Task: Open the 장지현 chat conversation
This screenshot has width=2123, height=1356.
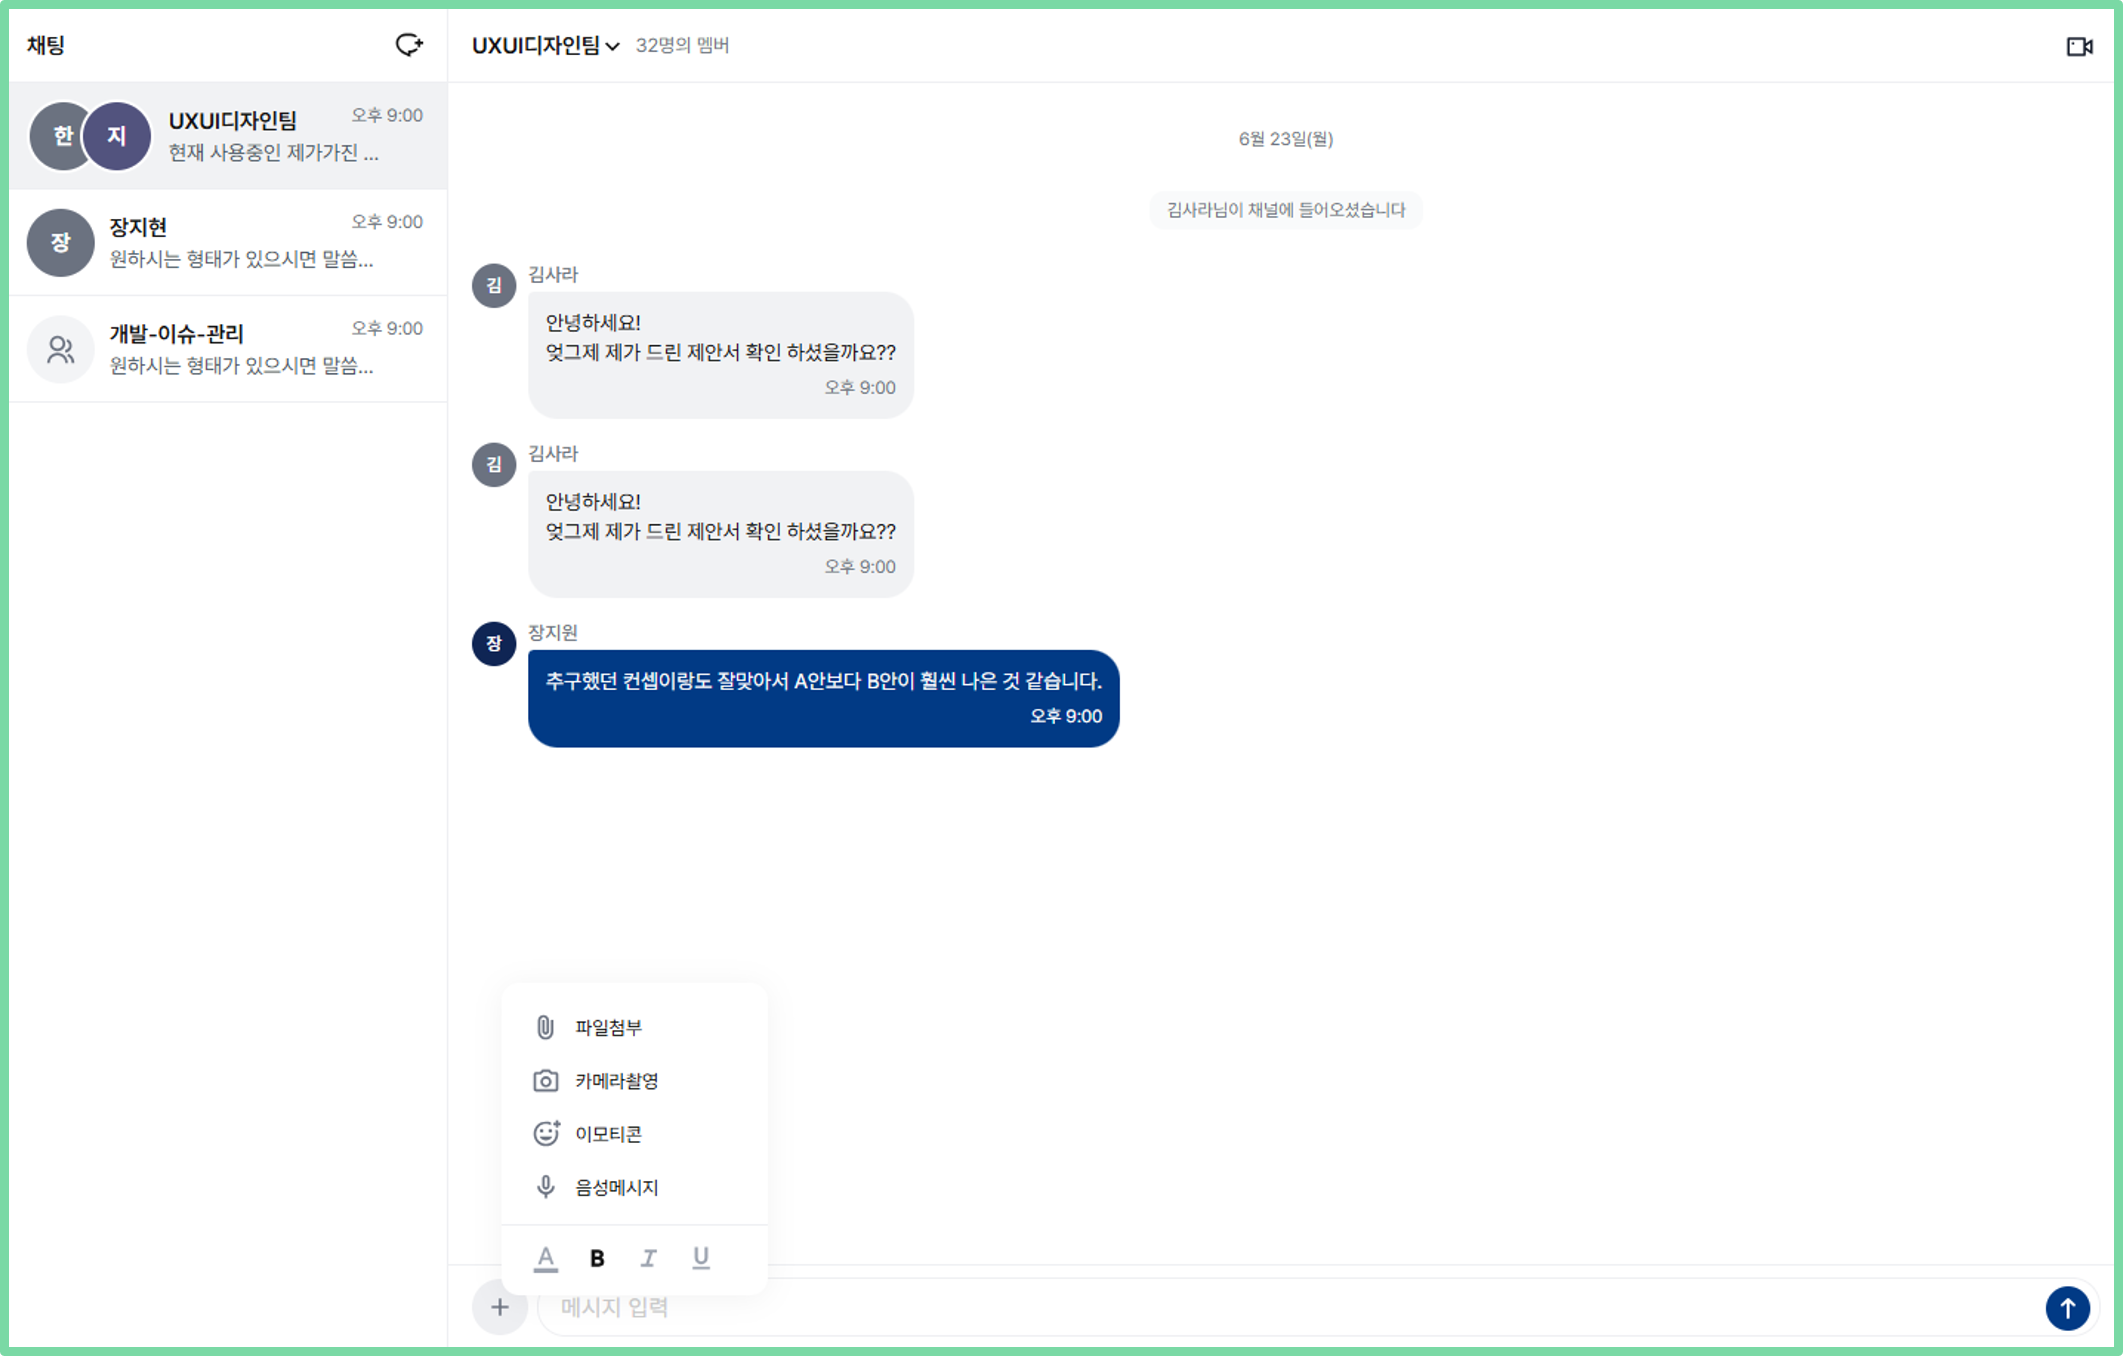Action: [228, 242]
